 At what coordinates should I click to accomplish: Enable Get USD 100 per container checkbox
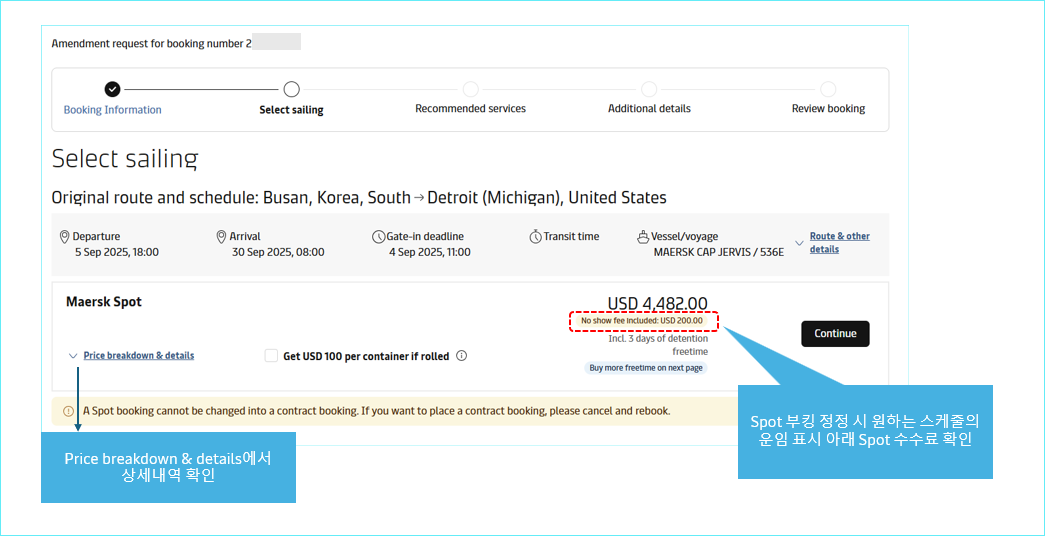271,356
